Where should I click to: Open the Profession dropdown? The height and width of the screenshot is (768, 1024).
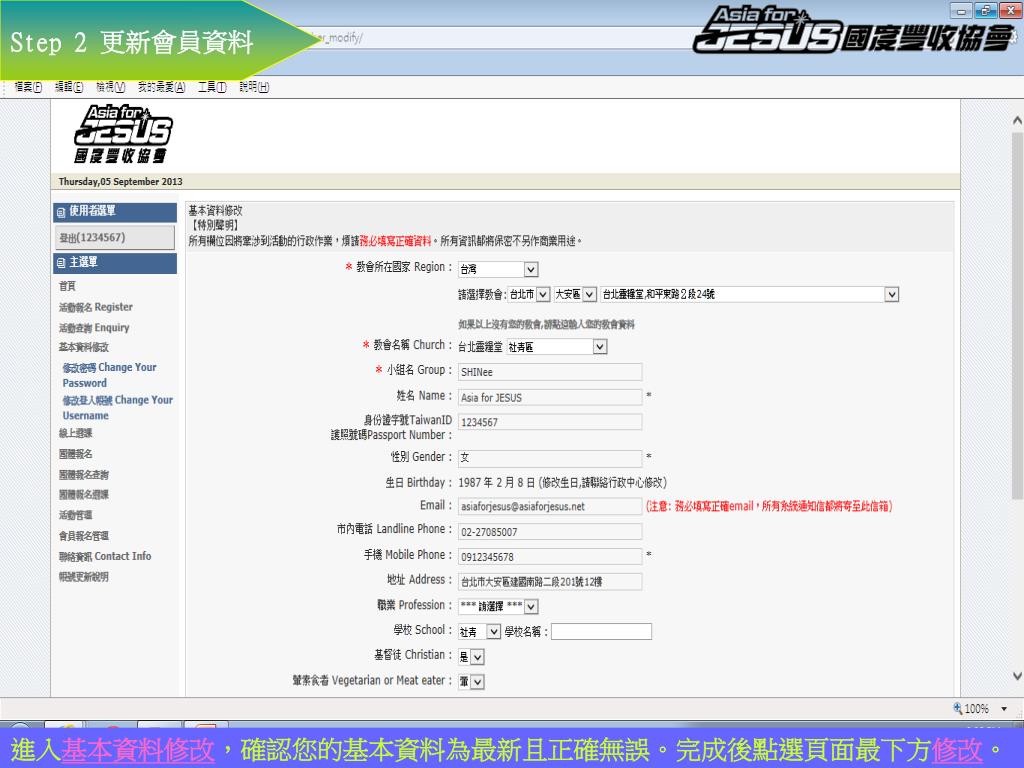click(x=498, y=607)
